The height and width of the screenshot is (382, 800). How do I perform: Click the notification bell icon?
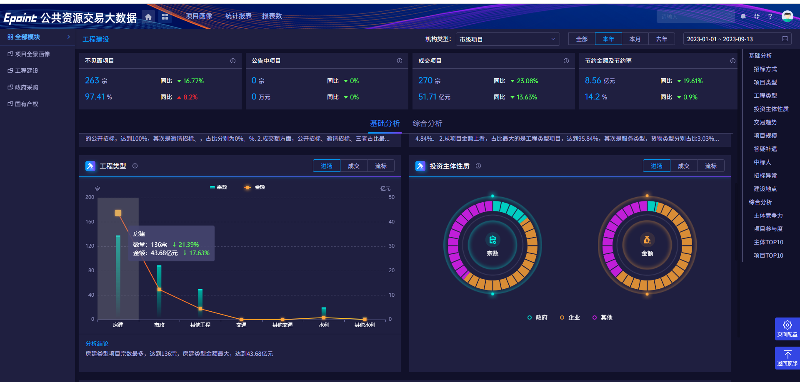(743, 17)
